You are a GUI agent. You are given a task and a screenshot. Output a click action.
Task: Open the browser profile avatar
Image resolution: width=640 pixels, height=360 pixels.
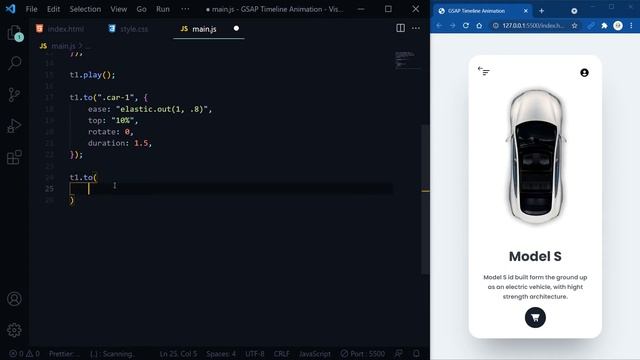[x=618, y=25]
